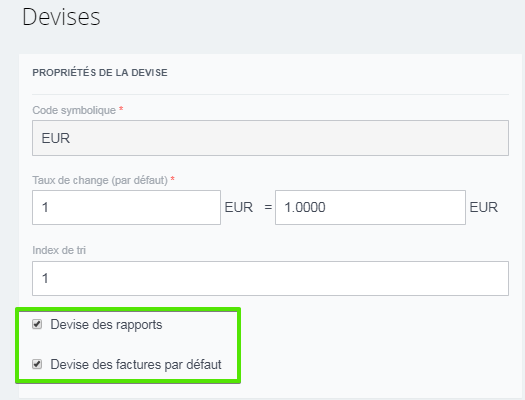The image size is (525, 400).
Task: Click the 'Index de tri' label
Action: click(x=59, y=250)
